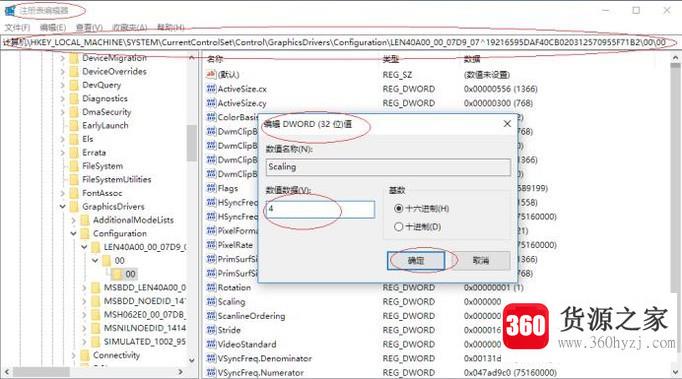682x379 pixels.
Task: Cancel the dialog with 取消 button
Action: (x=481, y=261)
